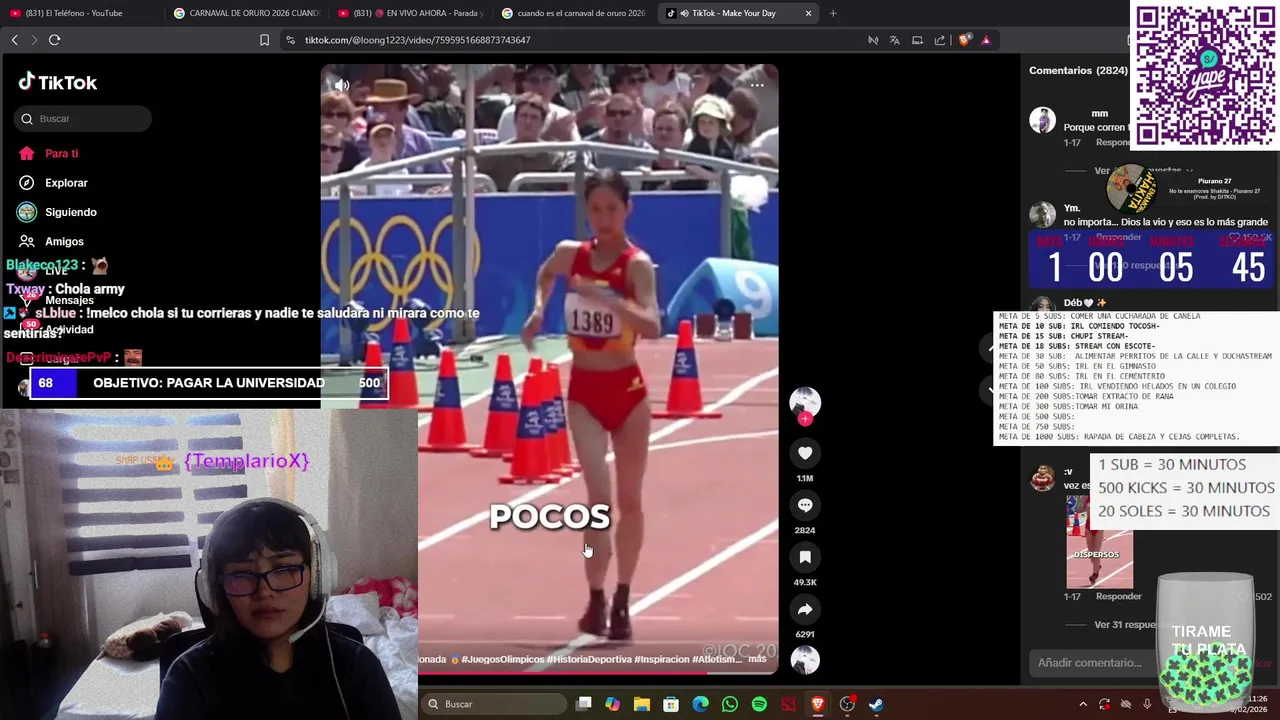Unmute the video with speaker icon
Image resolution: width=1280 pixels, height=720 pixels.
pyautogui.click(x=342, y=85)
